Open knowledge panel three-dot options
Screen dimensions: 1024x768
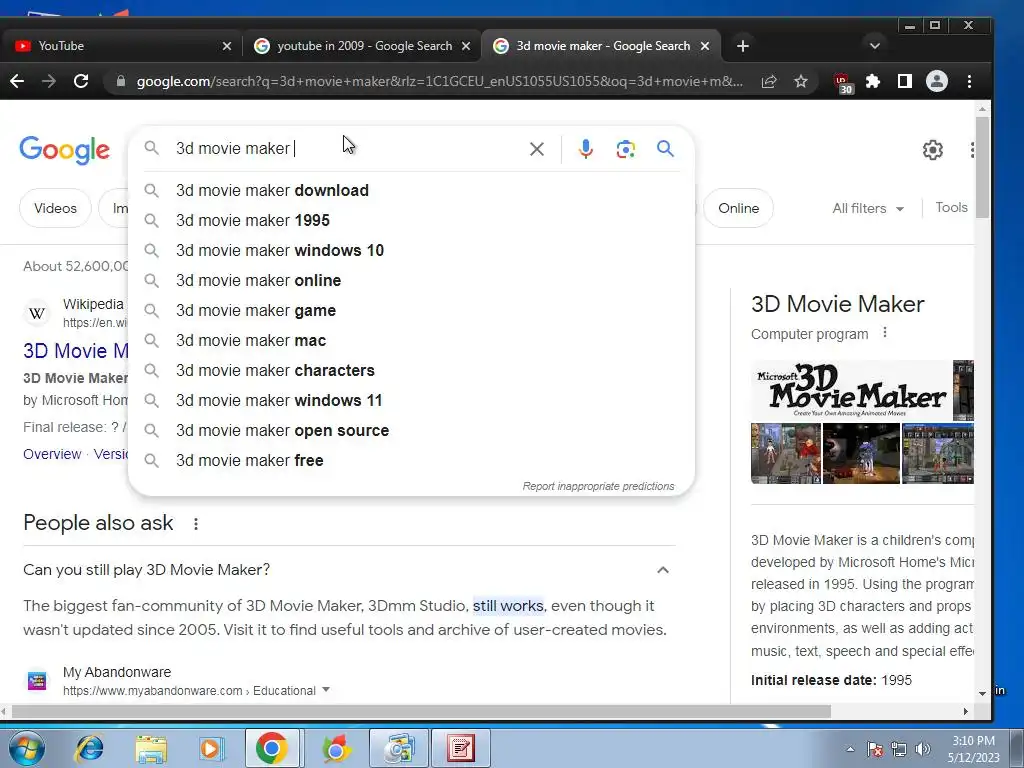(885, 332)
